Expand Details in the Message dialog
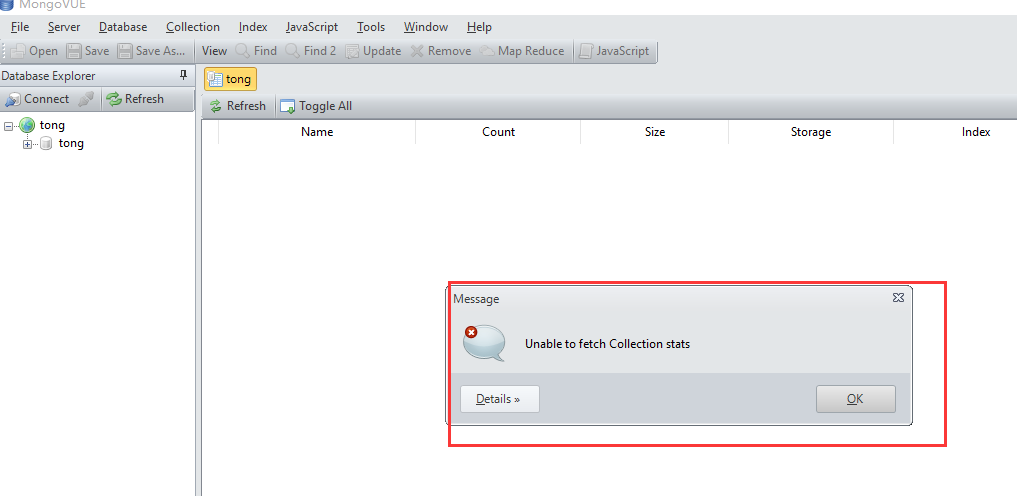 click(499, 399)
